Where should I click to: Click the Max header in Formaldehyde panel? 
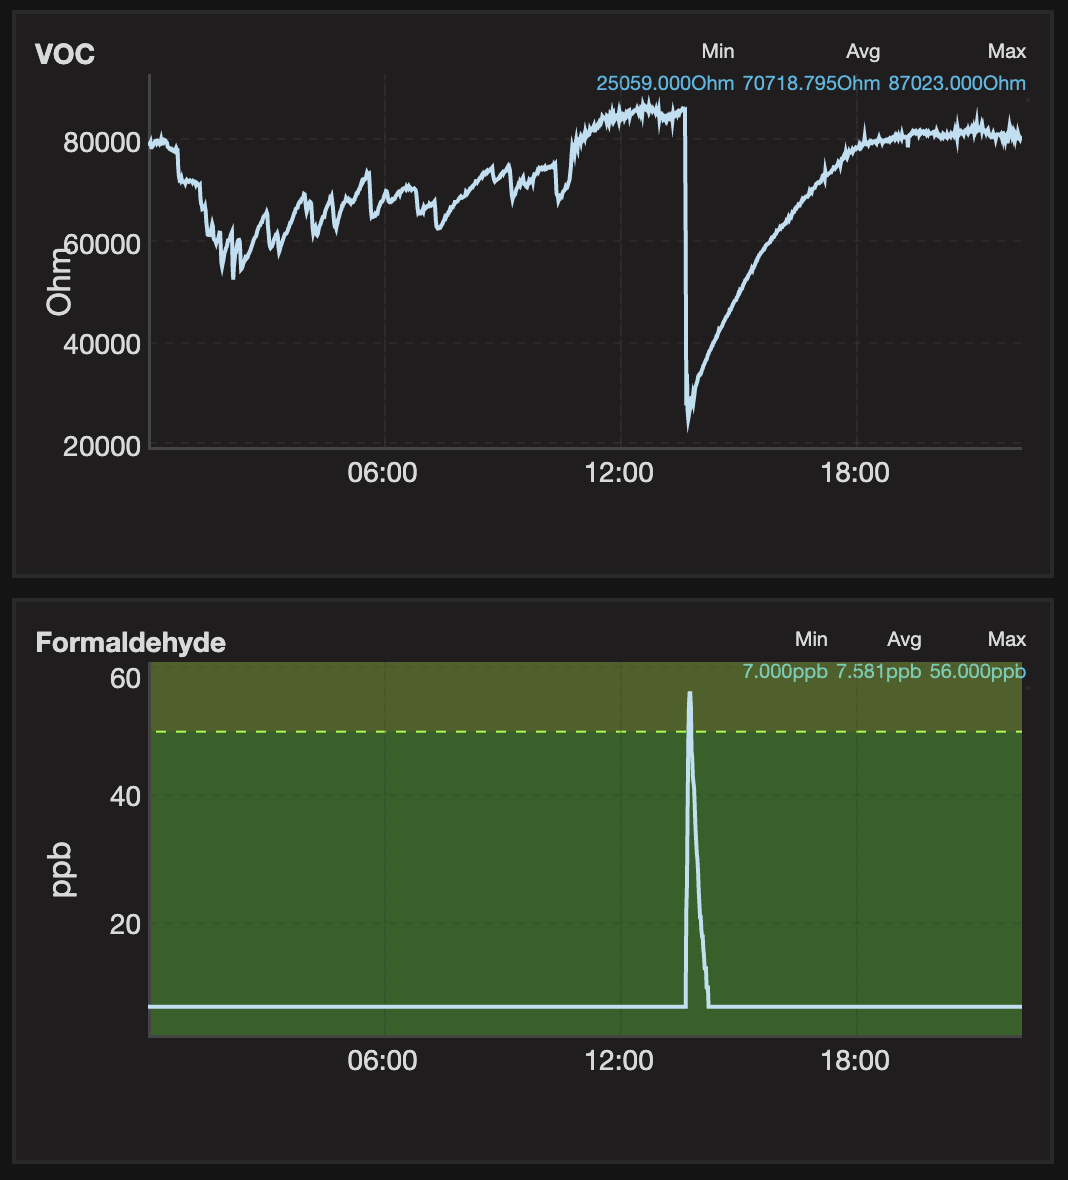[x=1006, y=639]
